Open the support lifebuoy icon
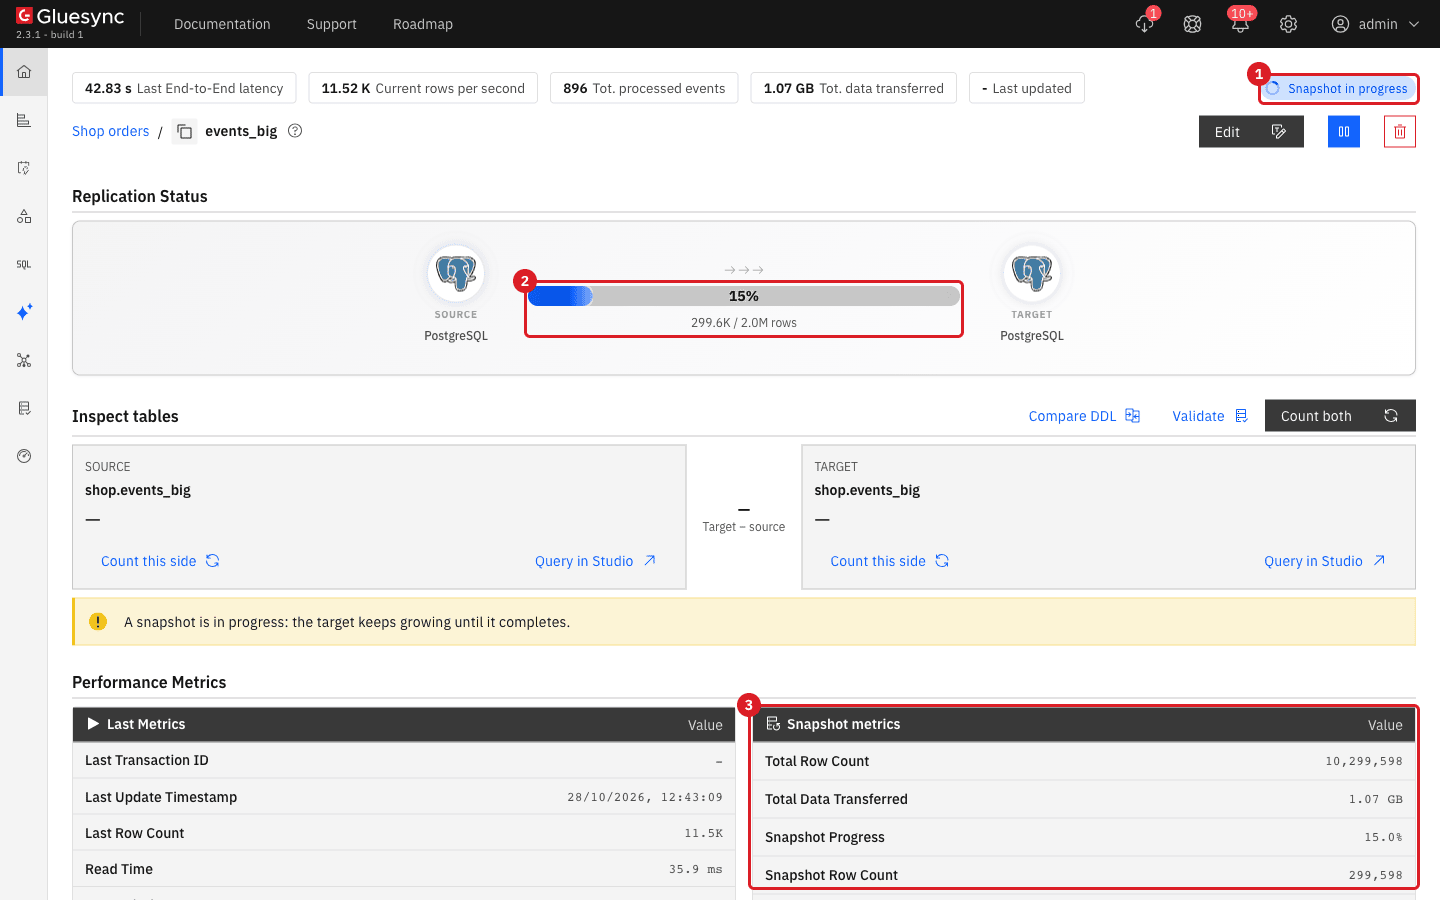 click(x=1192, y=24)
